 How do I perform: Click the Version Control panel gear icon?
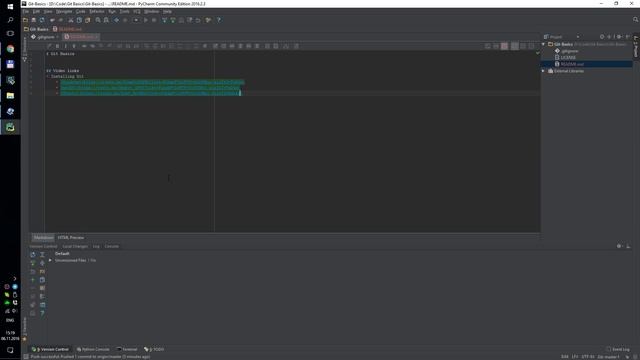click(x=619, y=246)
